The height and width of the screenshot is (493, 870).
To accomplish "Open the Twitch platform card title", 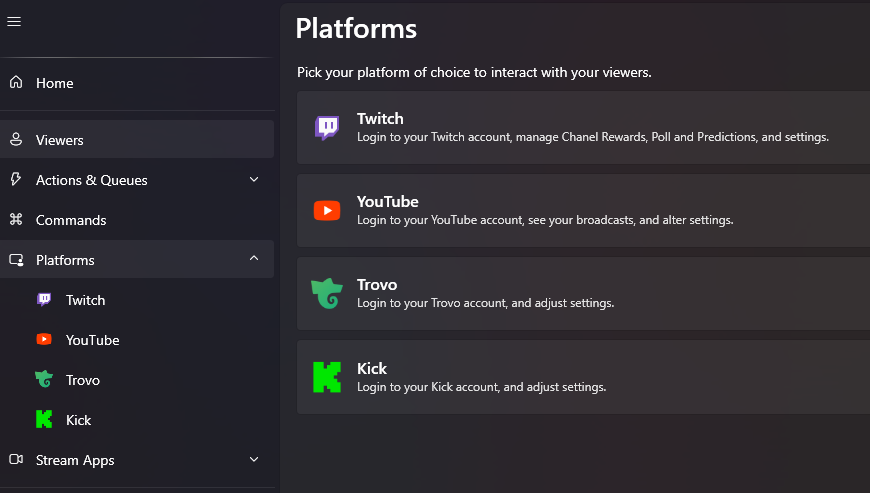I will tap(380, 118).
